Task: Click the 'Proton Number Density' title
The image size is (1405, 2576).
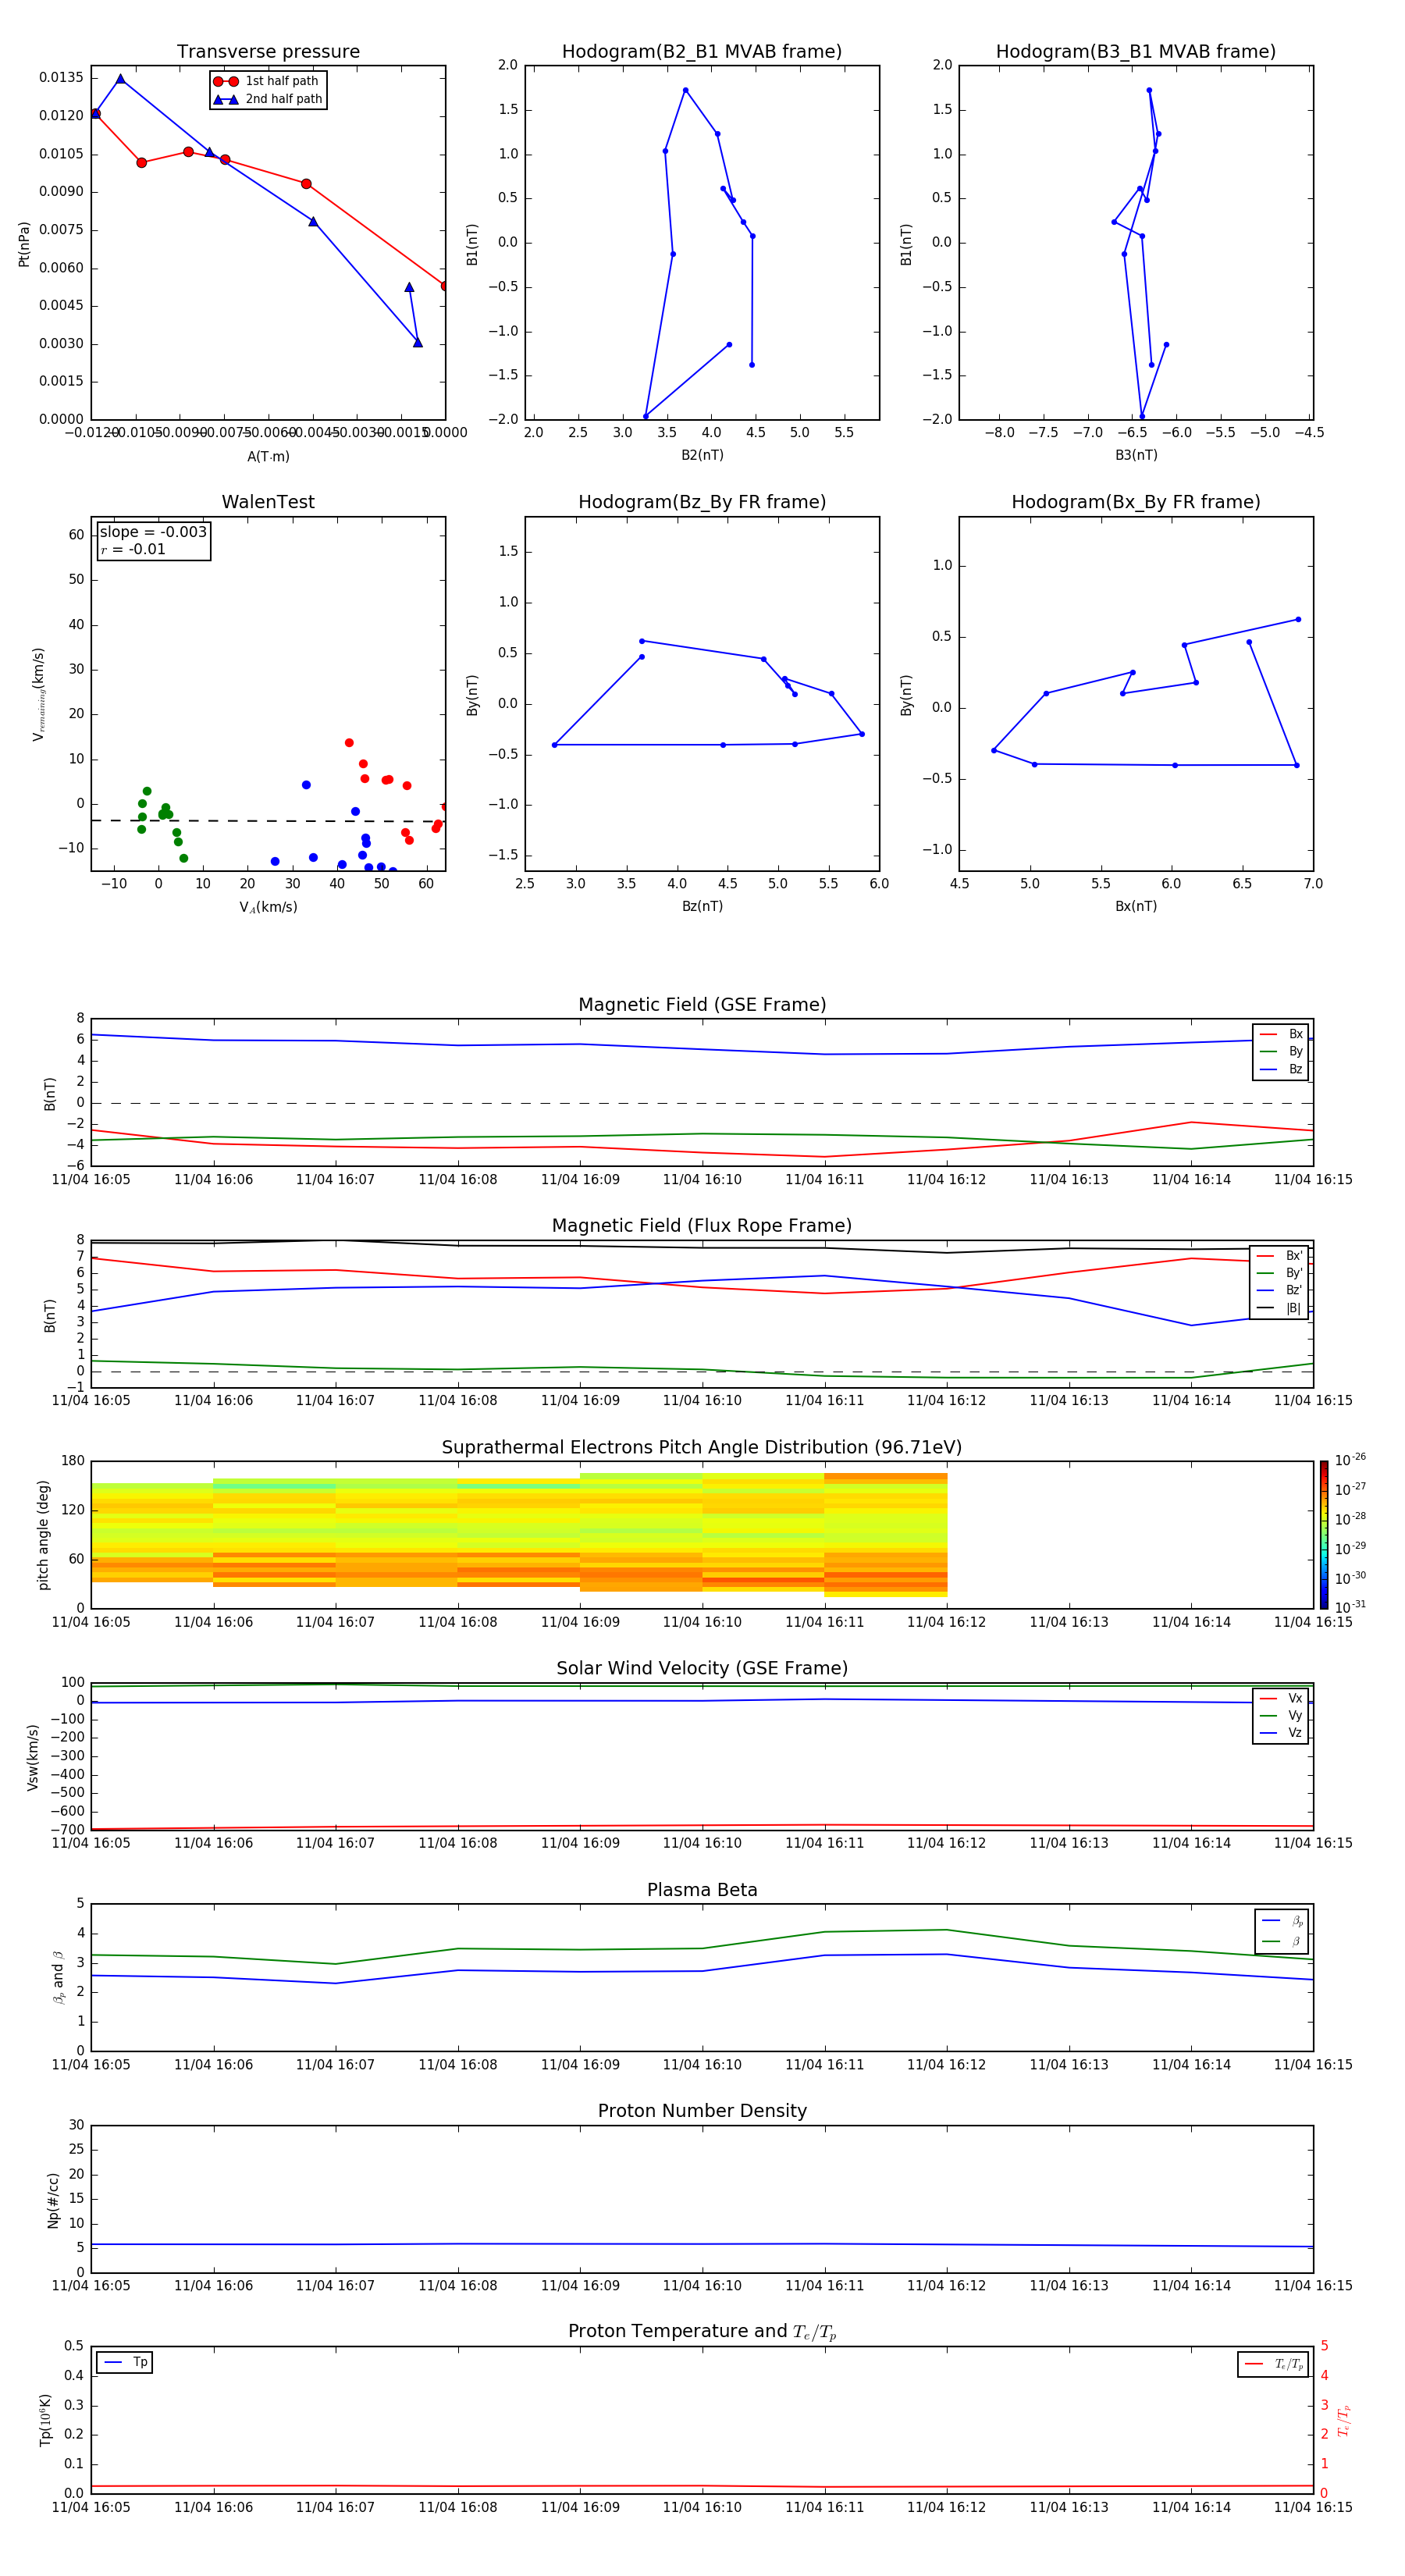Action: click(x=702, y=2111)
